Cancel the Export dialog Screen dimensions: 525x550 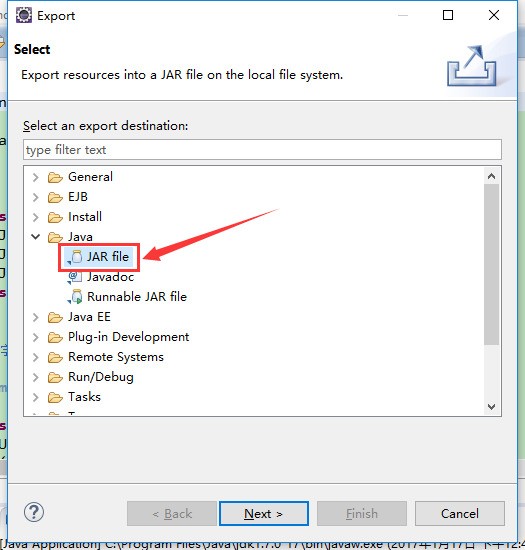pyautogui.click(x=459, y=514)
